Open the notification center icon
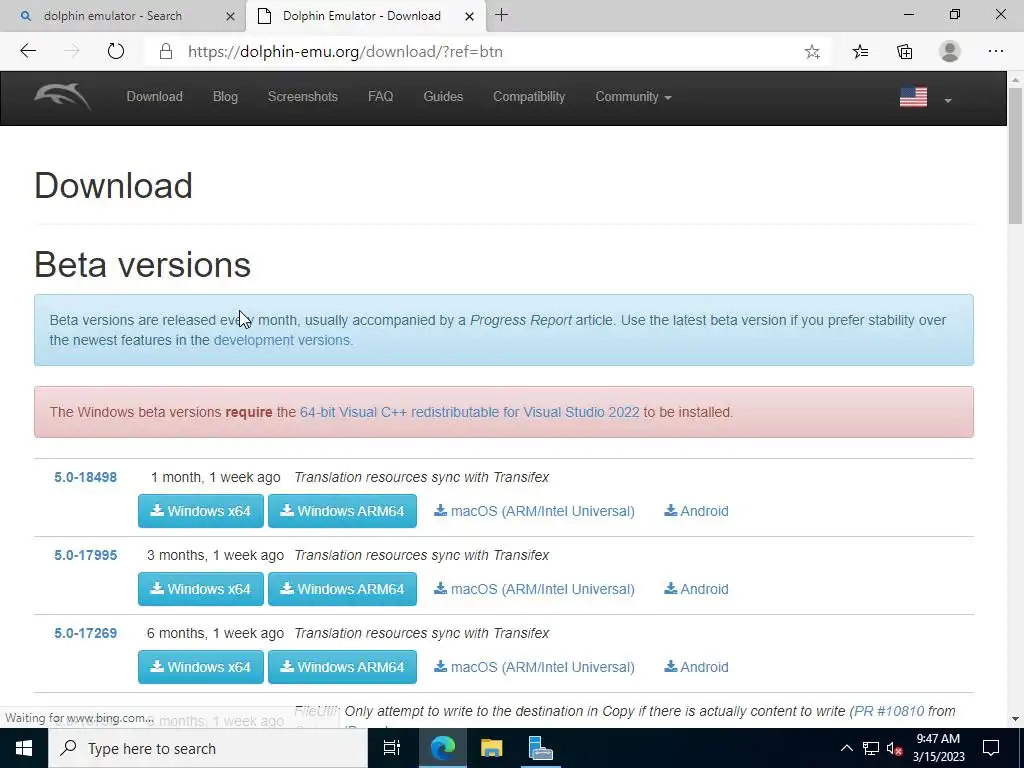1024x768 pixels. (x=991, y=748)
